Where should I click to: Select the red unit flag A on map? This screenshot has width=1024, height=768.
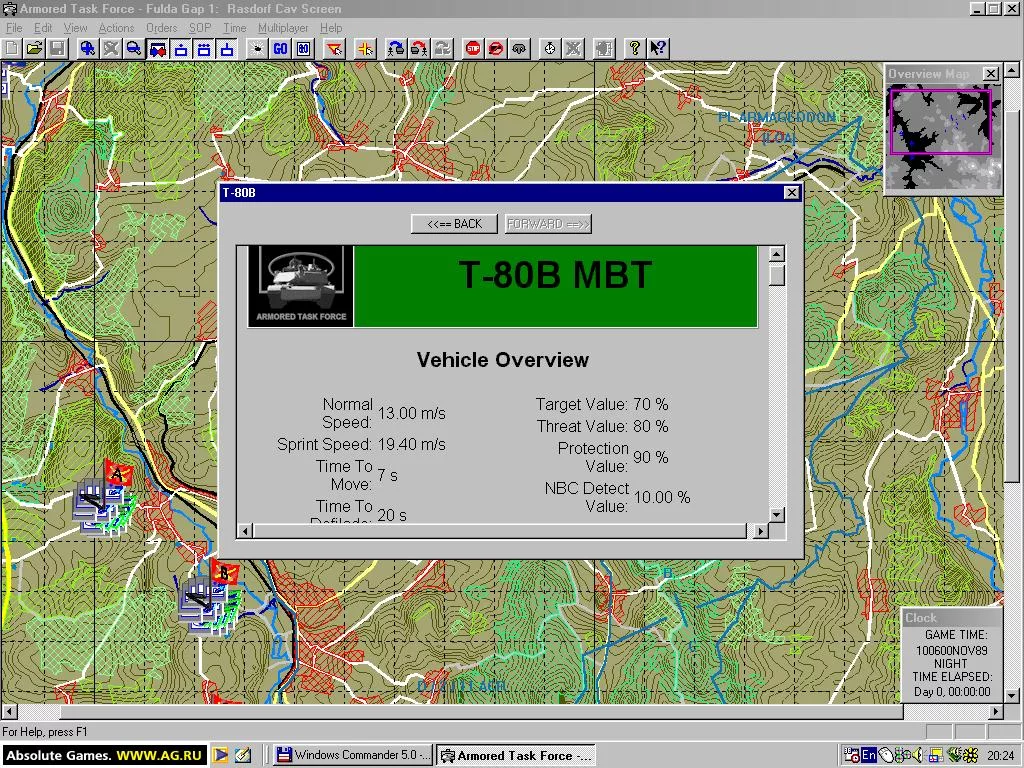click(x=118, y=473)
